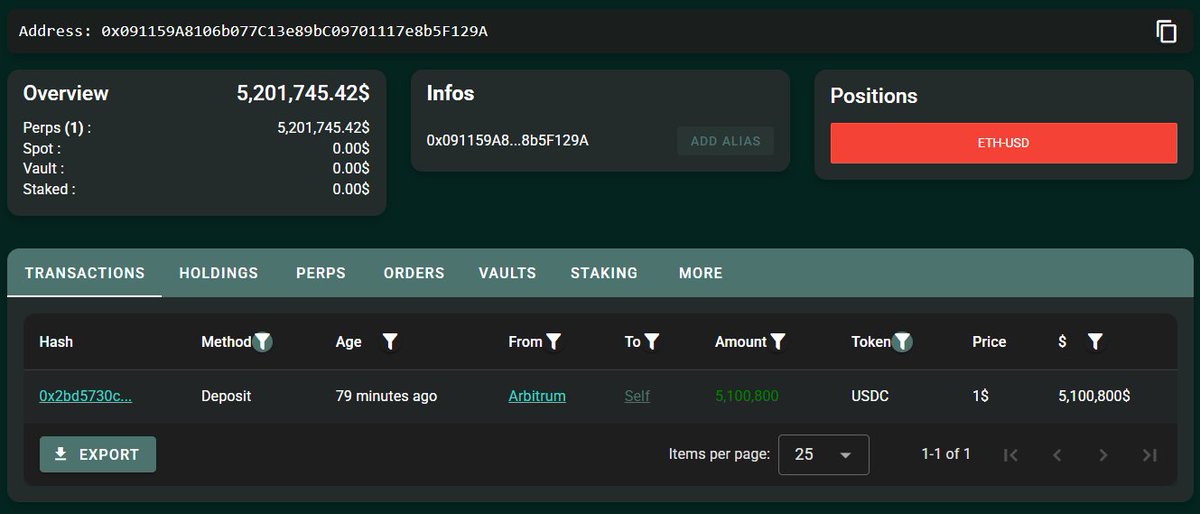Image resolution: width=1200 pixels, height=514 pixels.
Task: Click the USDC token cell
Action: click(x=869, y=396)
